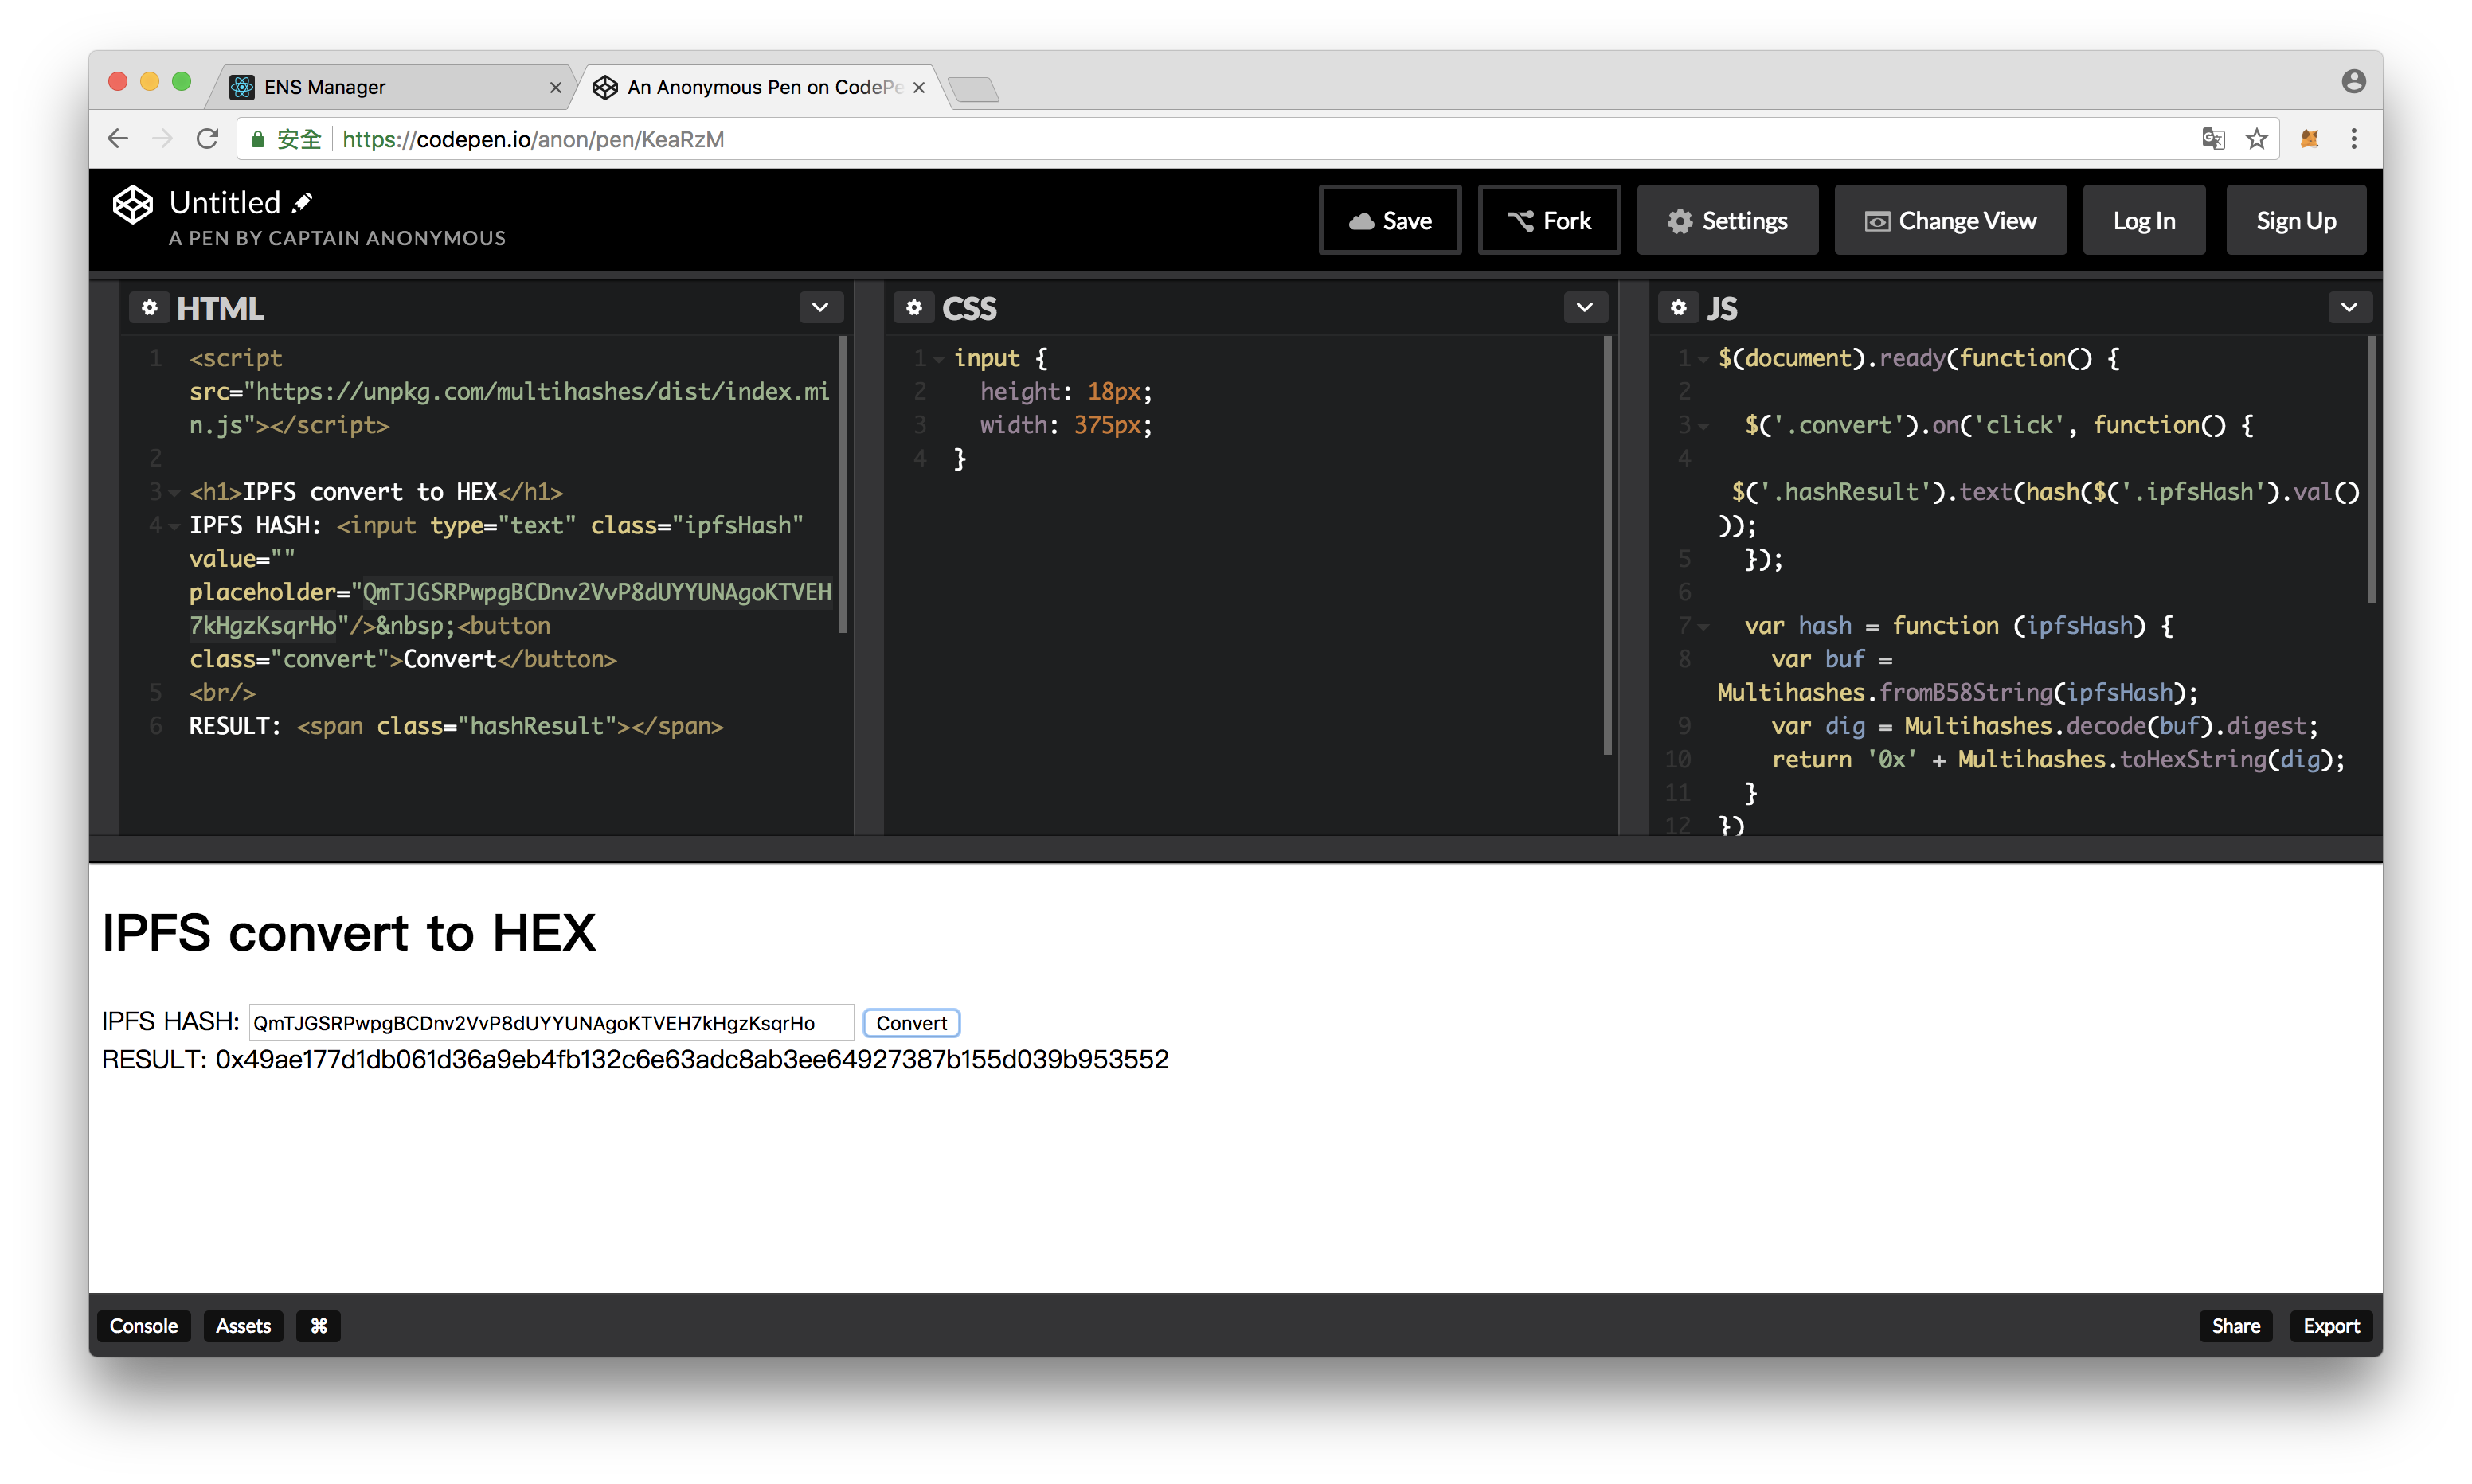Click the pencil icon to rename pen

[303, 203]
